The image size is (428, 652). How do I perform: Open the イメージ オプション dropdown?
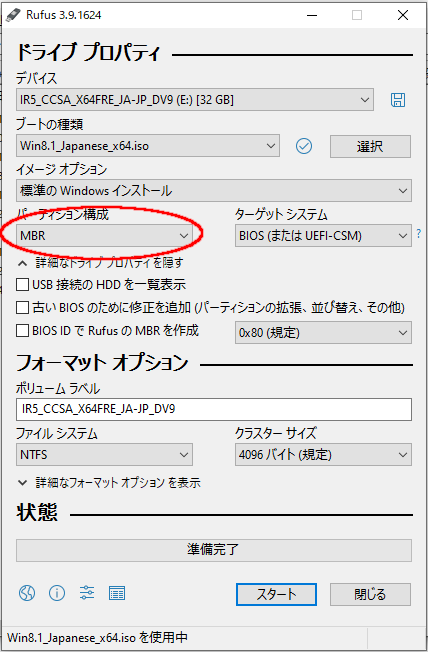(214, 191)
